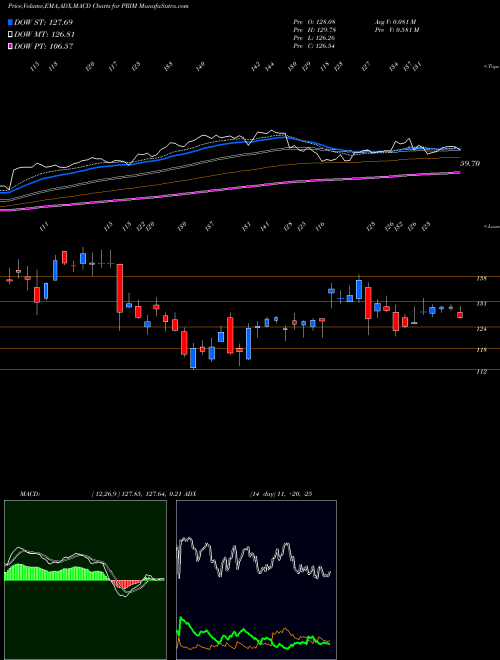Click the blue DOW ST legend swatch
Viewport: 500px width, 660px height.
tap(10, 22)
